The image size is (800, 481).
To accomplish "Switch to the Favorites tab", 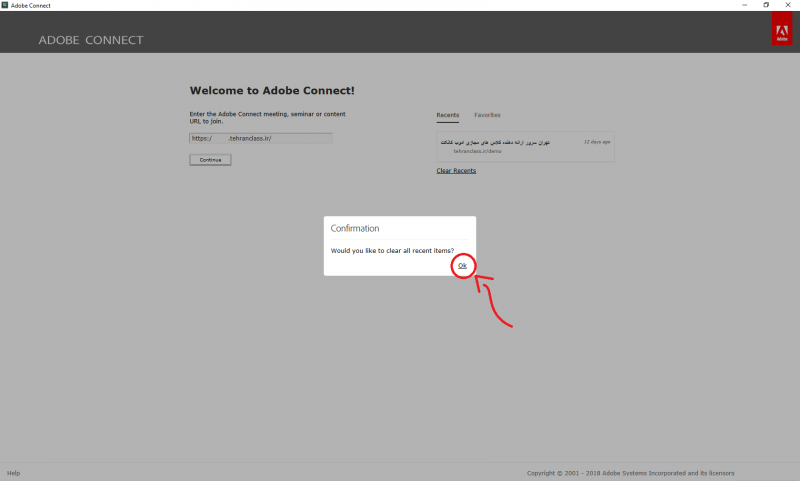I will [487, 115].
